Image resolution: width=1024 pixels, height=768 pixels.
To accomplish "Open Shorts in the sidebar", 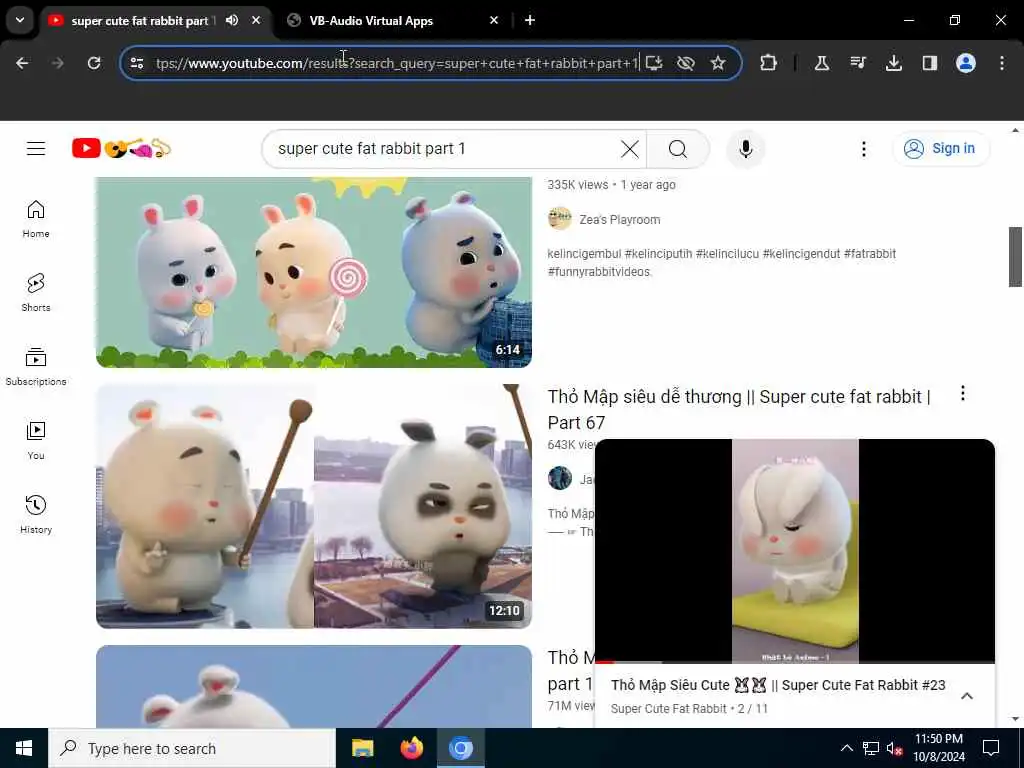I will point(36,293).
